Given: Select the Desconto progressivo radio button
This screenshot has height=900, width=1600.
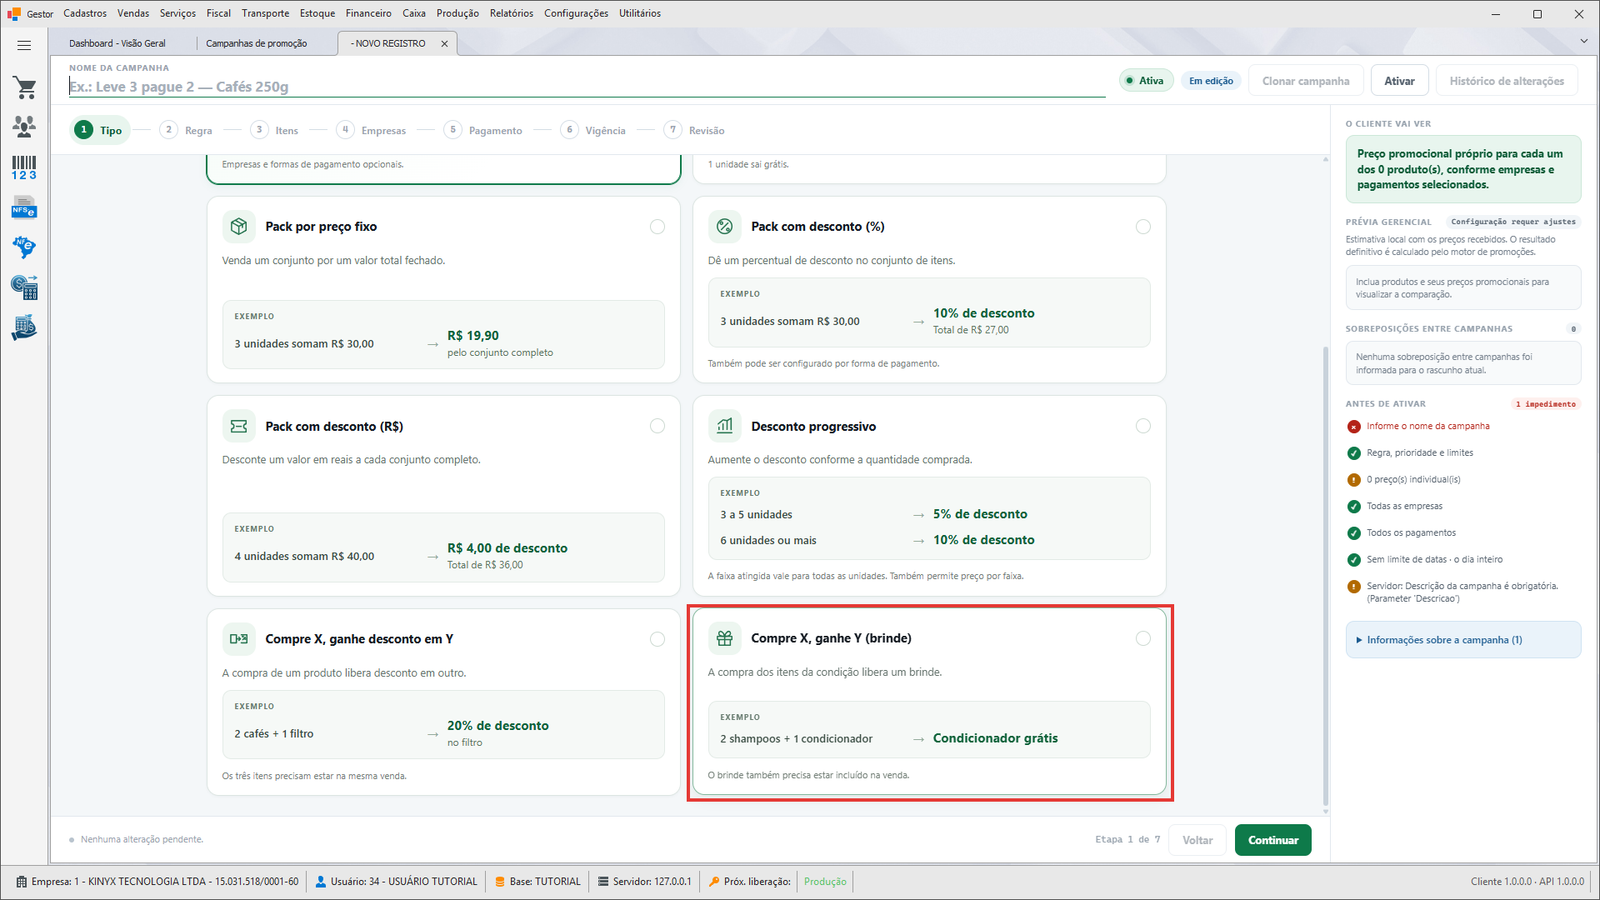Looking at the screenshot, I should coord(1143,426).
